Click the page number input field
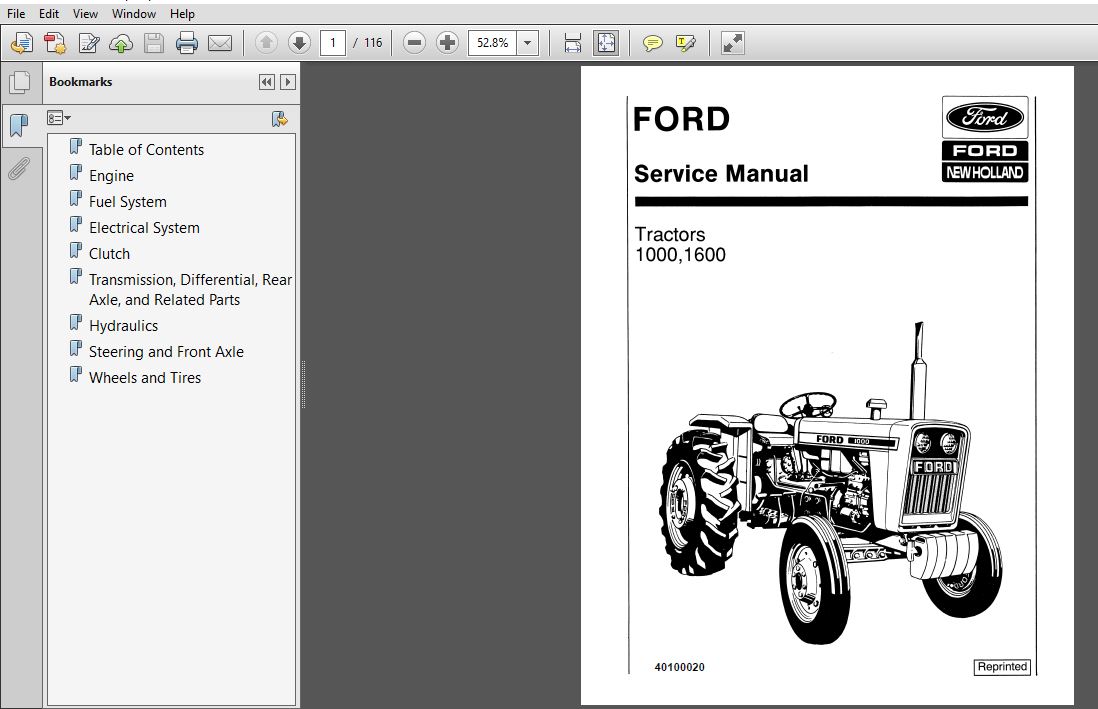1098x709 pixels. click(x=333, y=43)
